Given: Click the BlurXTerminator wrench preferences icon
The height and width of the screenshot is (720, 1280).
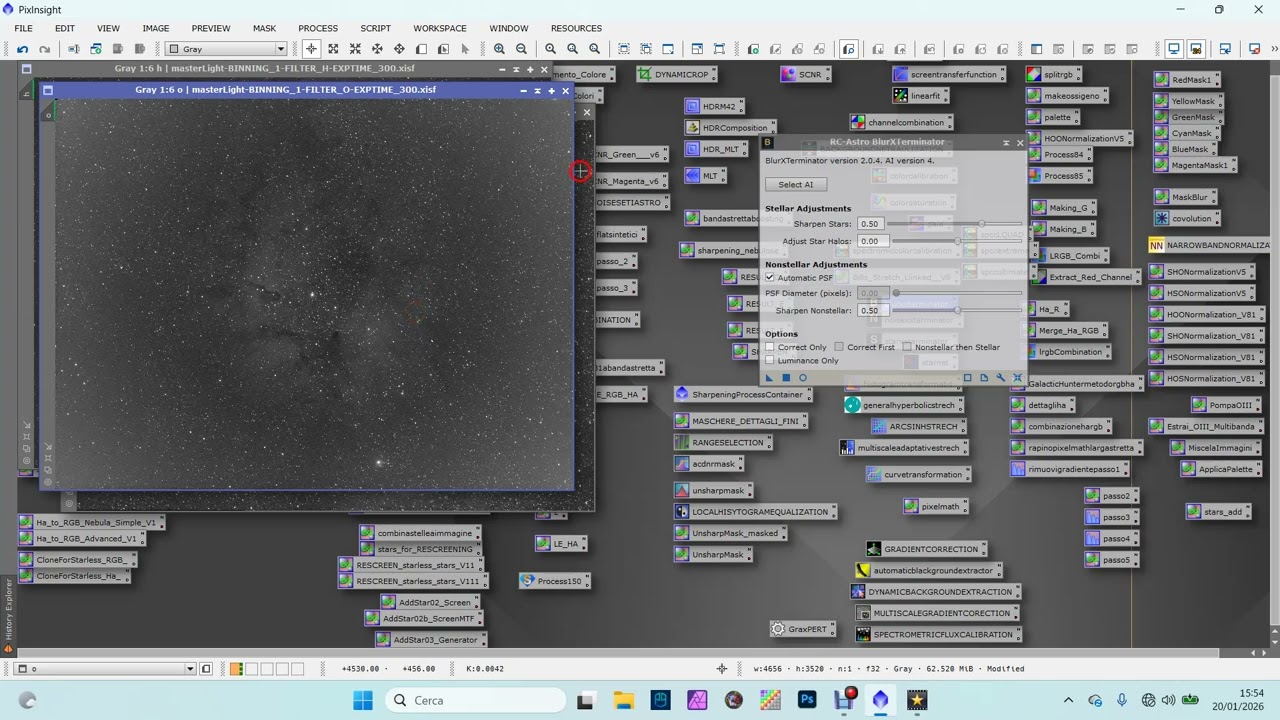Looking at the screenshot, I should click(1000, 378).
